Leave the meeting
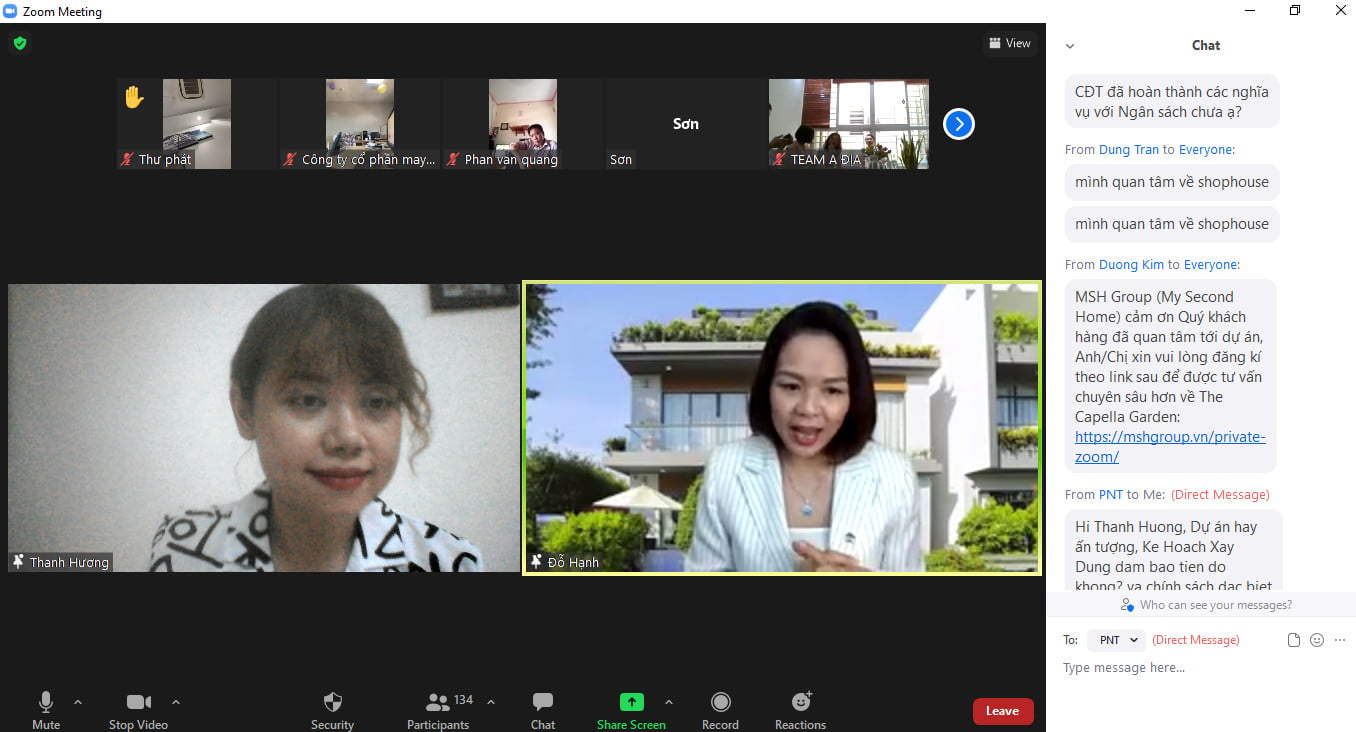The width and height of the screenshot is (1356, 732). (1003, 711)
